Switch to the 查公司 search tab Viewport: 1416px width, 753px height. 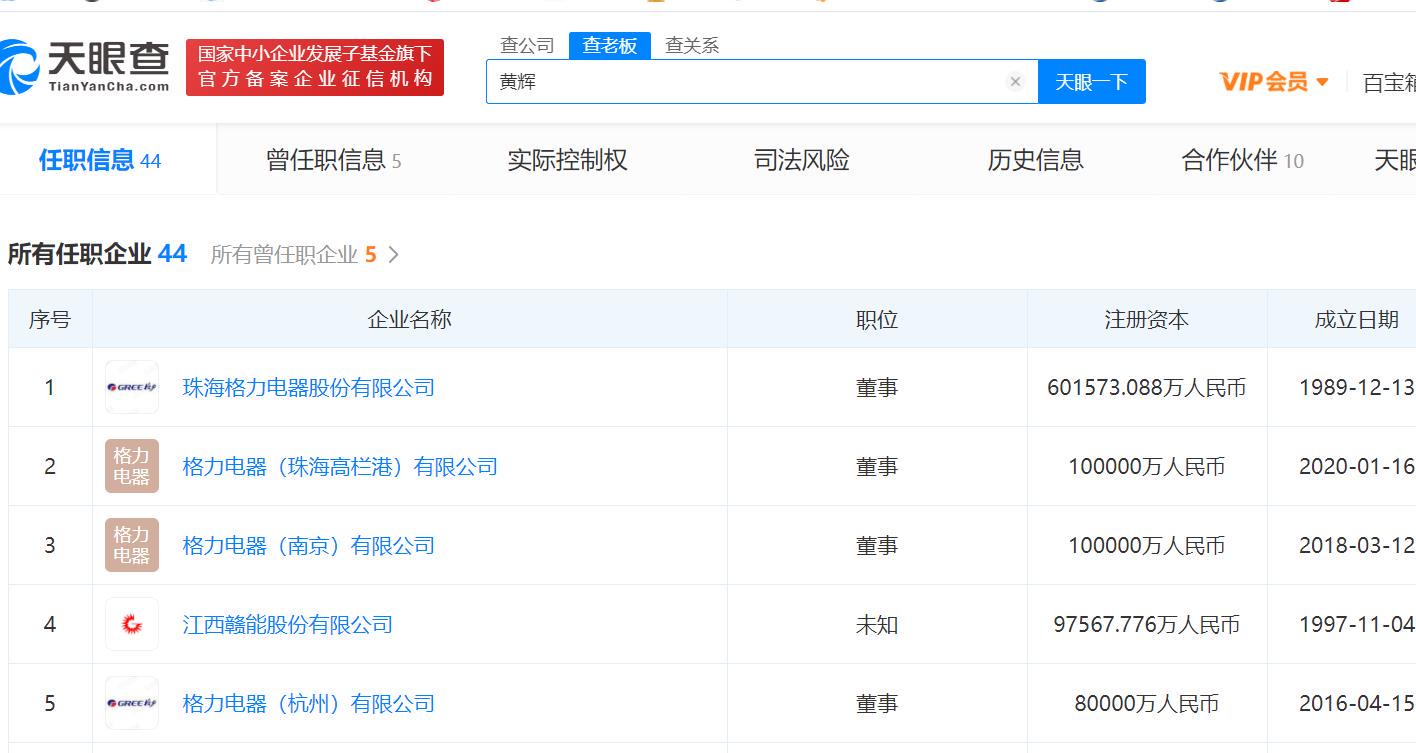click(x=527, y=44)
